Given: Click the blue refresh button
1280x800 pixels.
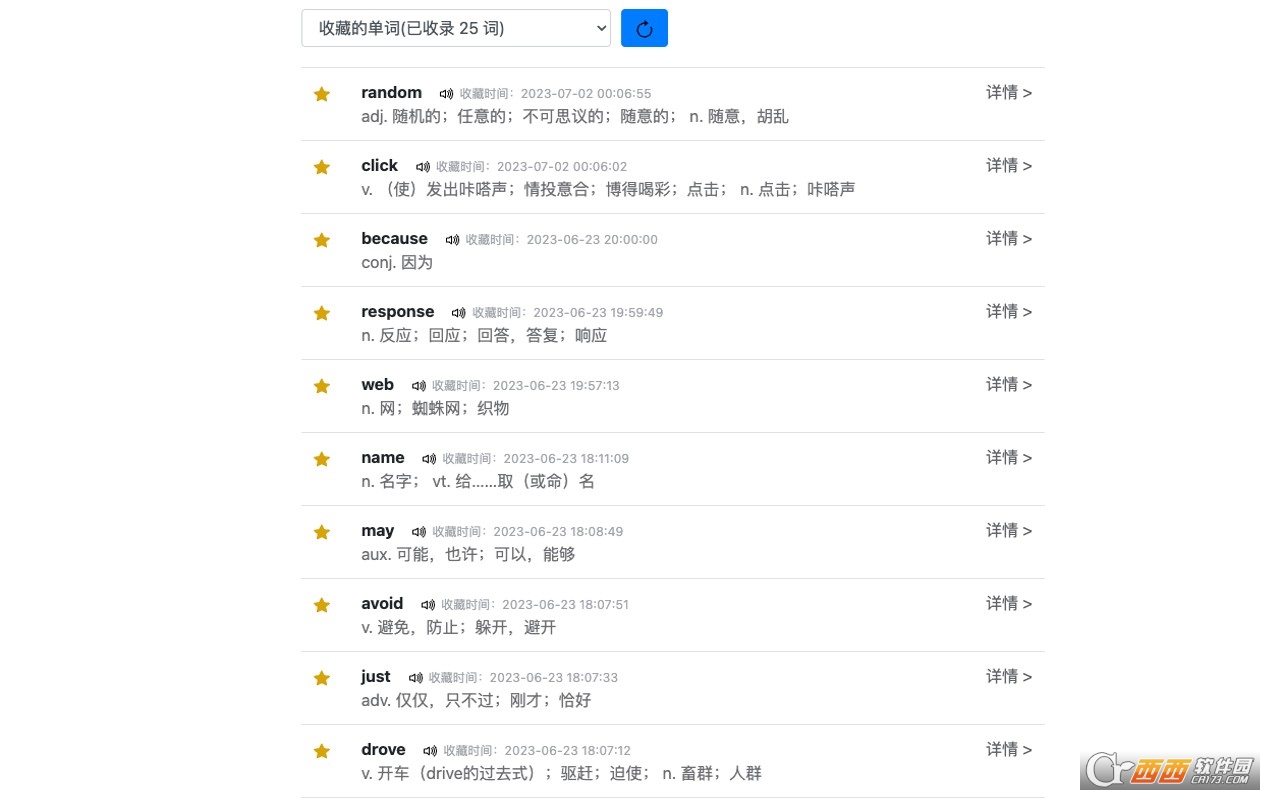Looking at the screenshot, I should 644,28.
